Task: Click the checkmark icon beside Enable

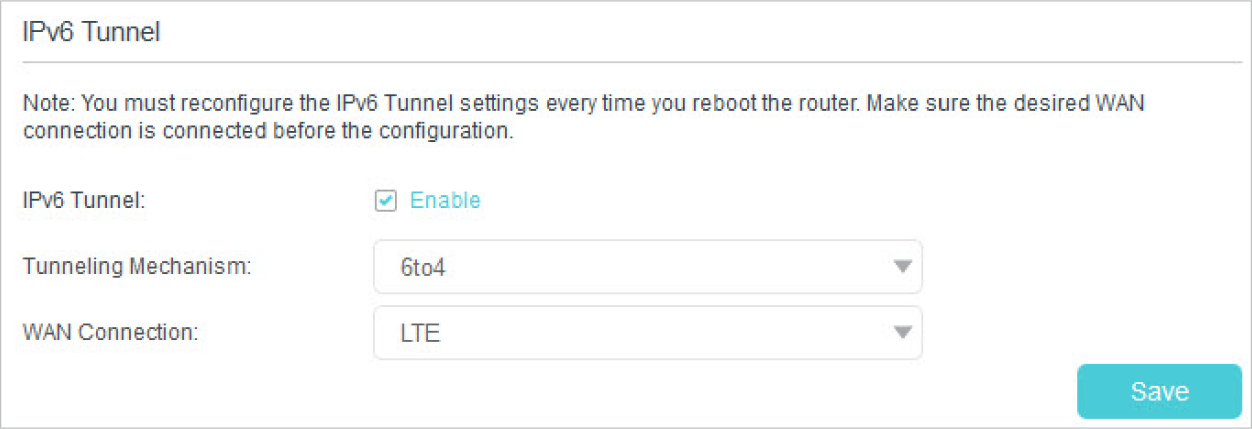Action: pyautogui.click(x=385, y=201)
